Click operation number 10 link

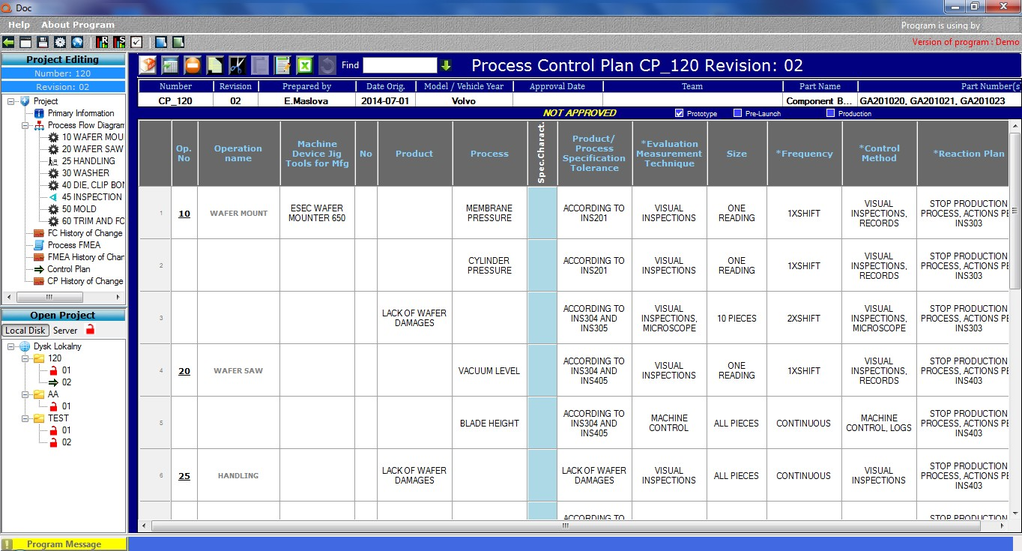pyautogui.click(x=184, y=213)
